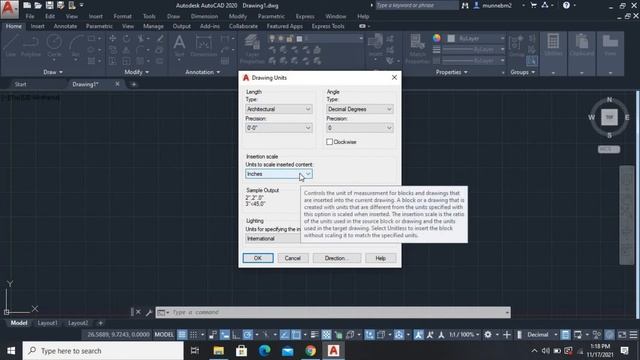Open the AutoCAD application menu button
640x360 pixels.
(x=9, y=9)
